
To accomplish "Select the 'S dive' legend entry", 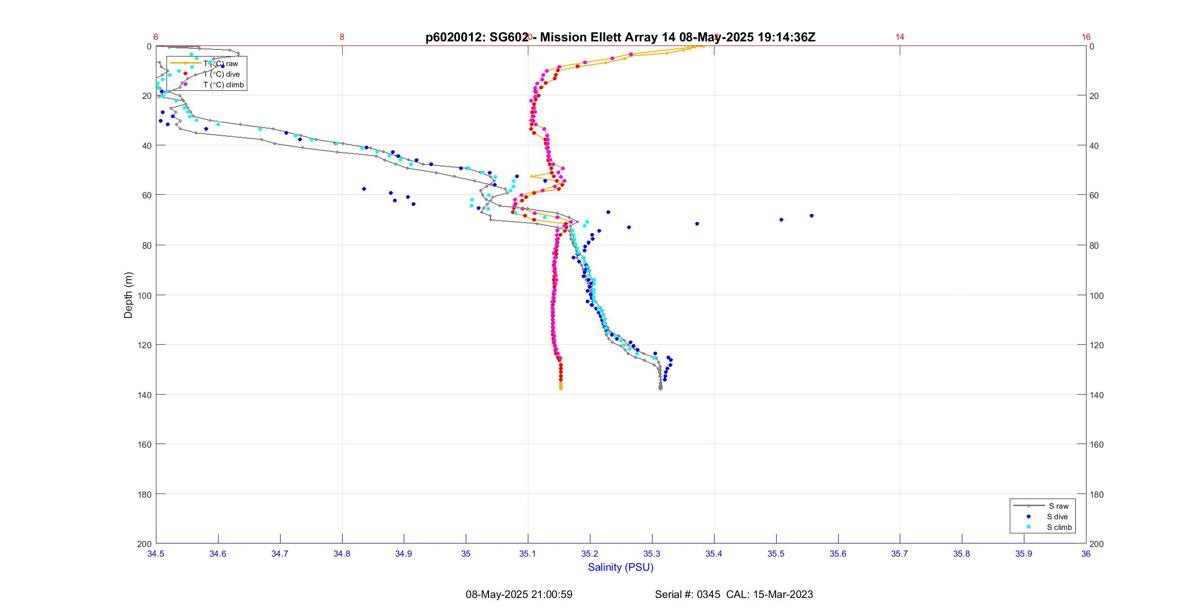I will pos(1057,516).
